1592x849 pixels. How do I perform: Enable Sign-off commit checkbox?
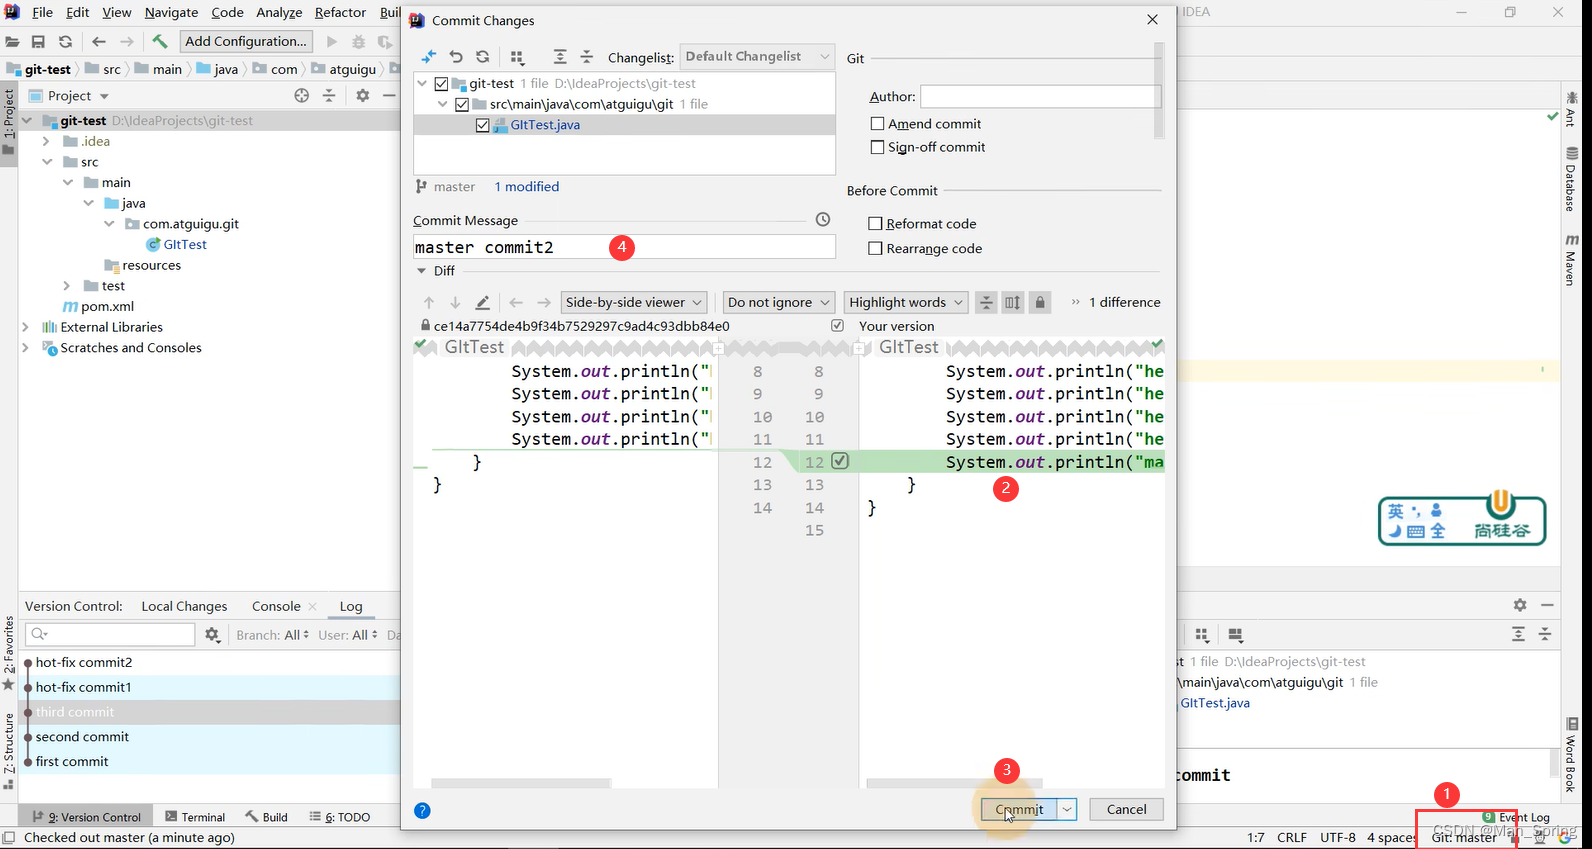point(877,147)
